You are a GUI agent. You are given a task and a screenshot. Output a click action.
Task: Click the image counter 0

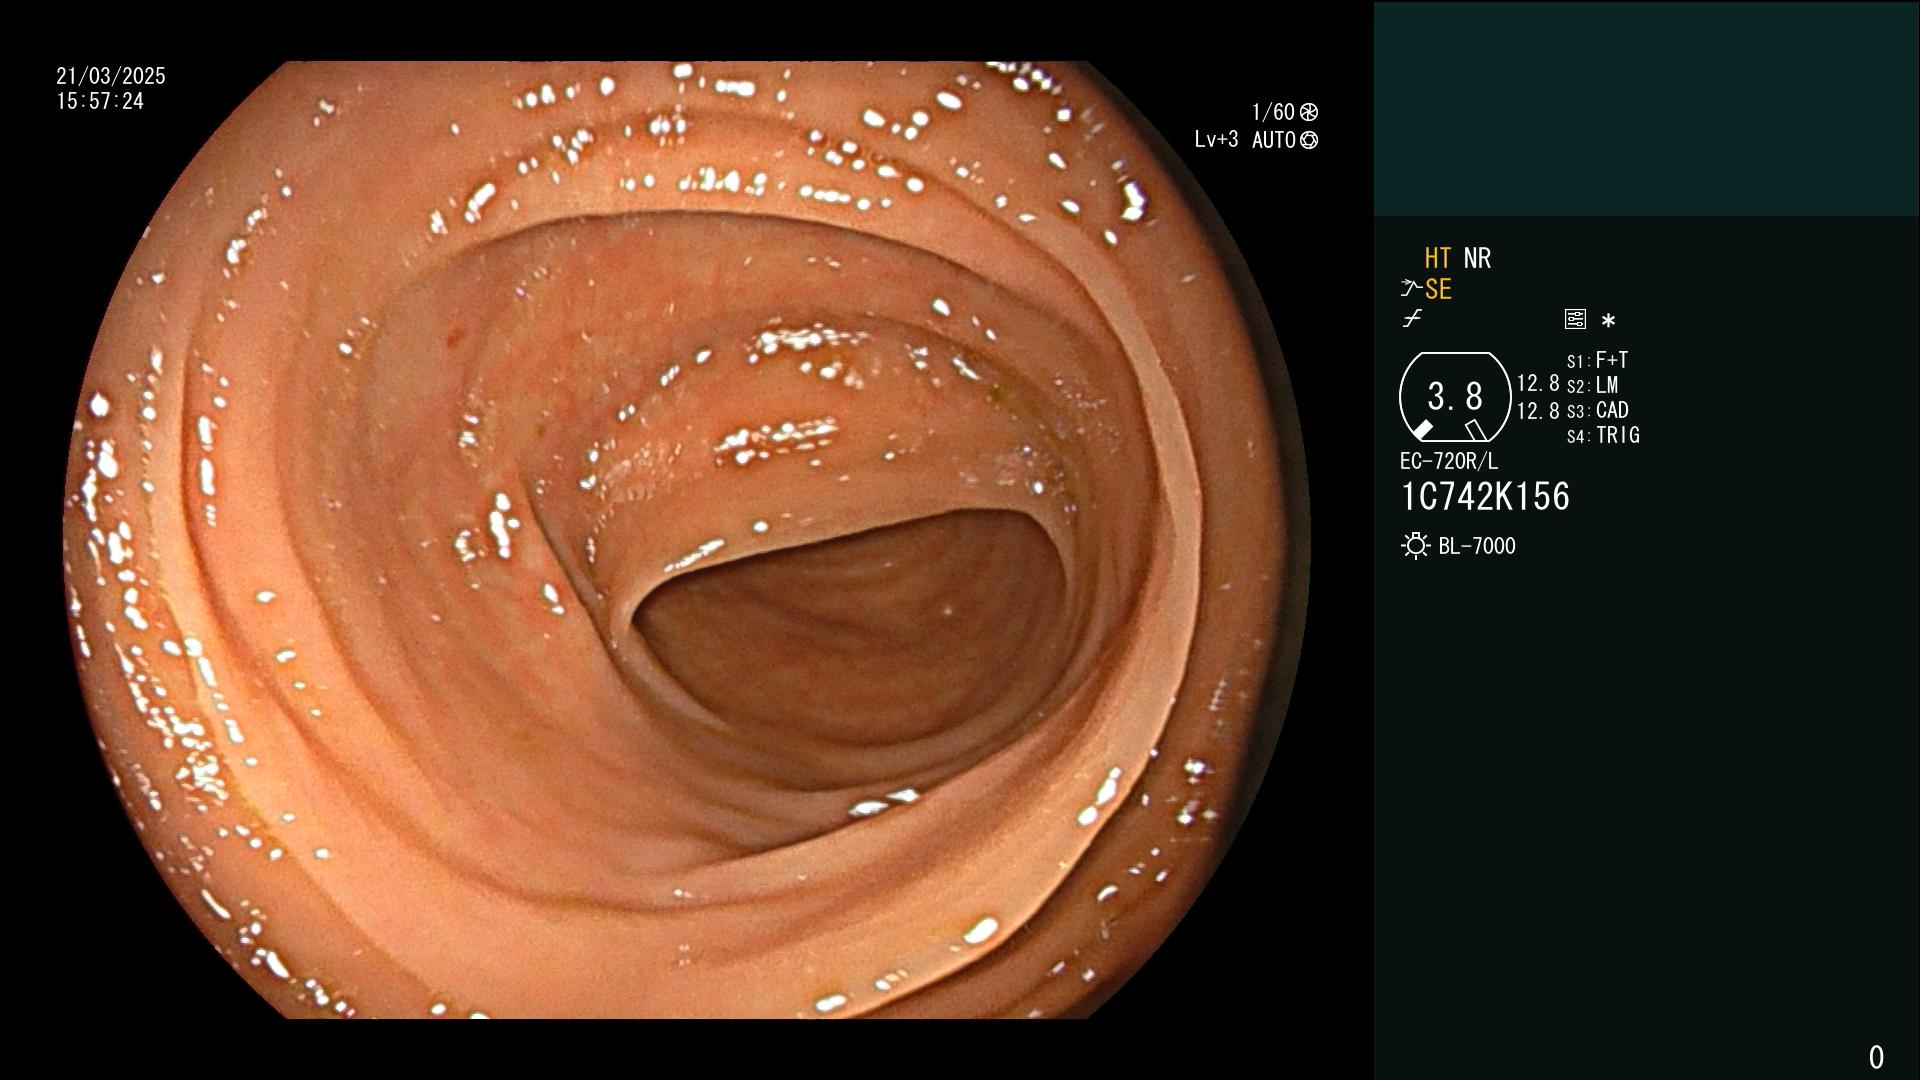[x=1876, y=1057]
